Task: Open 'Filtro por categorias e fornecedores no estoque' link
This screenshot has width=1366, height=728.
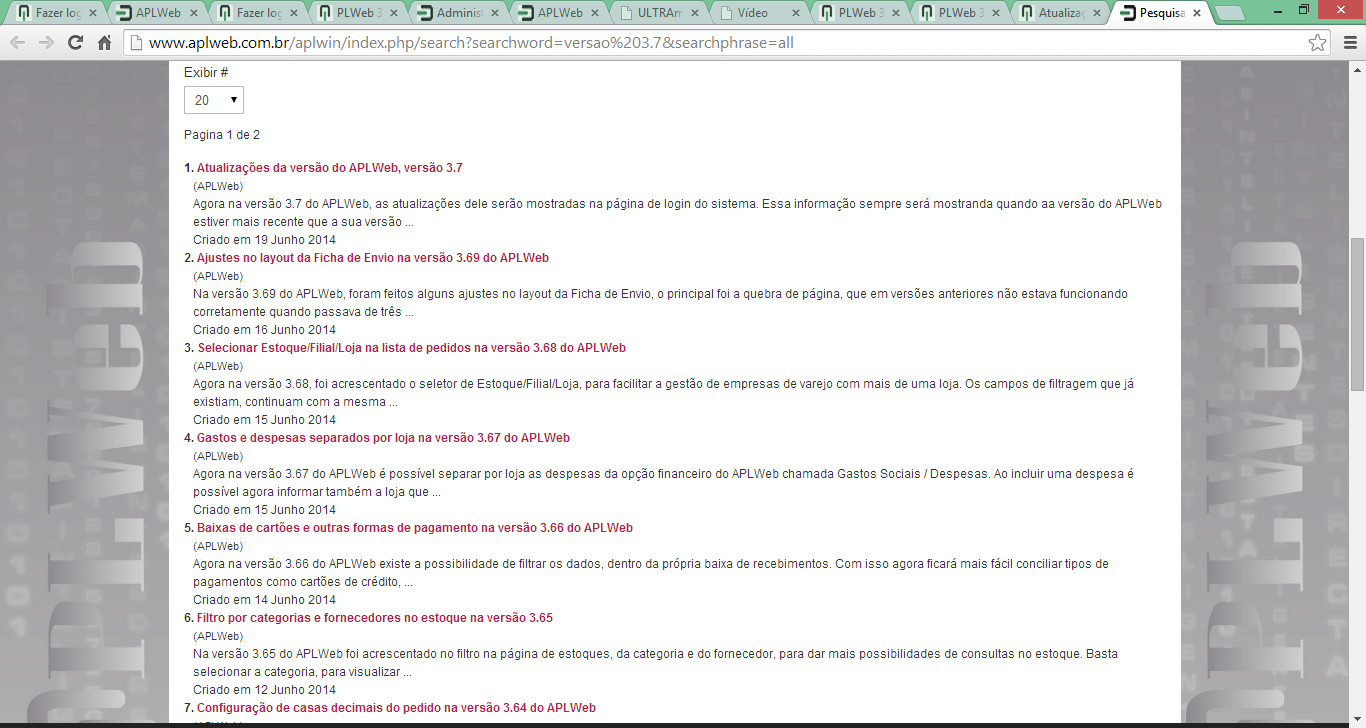Action: [x=375, y=618]
